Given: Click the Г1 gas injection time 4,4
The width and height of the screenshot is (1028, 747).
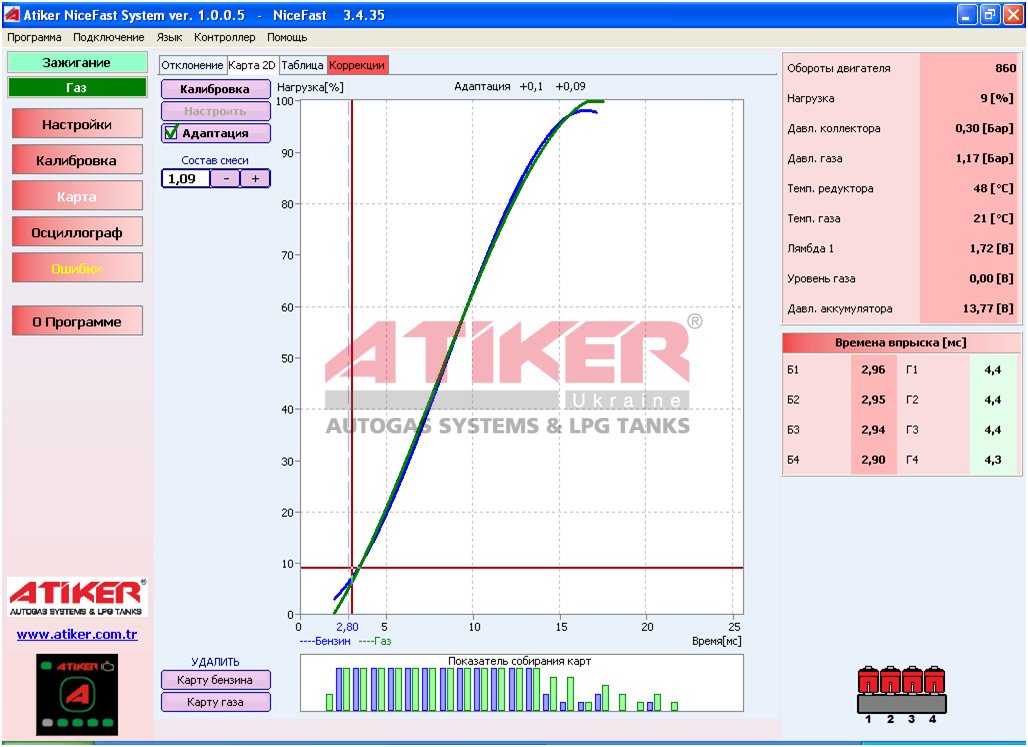Looking at the screenshot, I should 993,370.
